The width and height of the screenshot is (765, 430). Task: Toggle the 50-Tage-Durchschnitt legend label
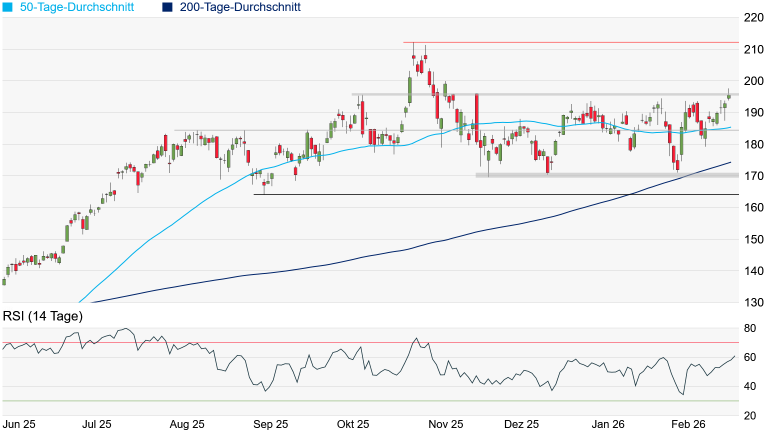82,7
